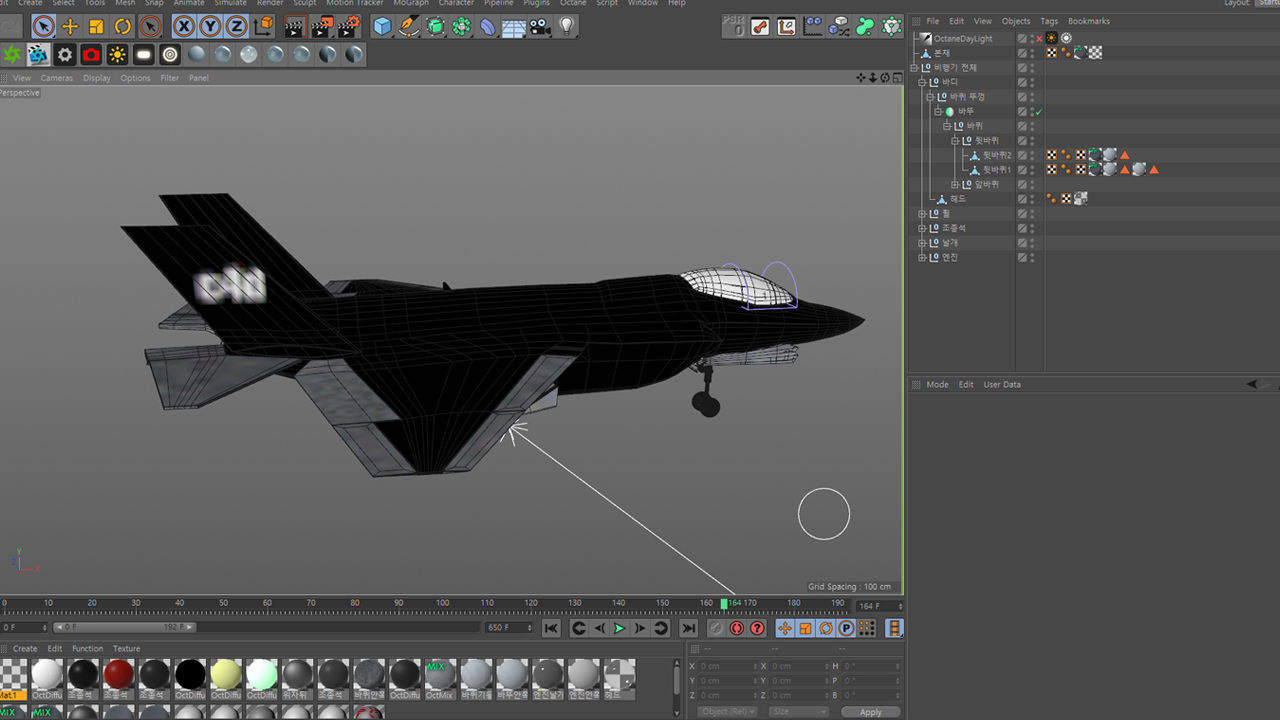Switch the coordinate system icon
This screenshot has height=720, width=1280.
(x=264, y=26)
